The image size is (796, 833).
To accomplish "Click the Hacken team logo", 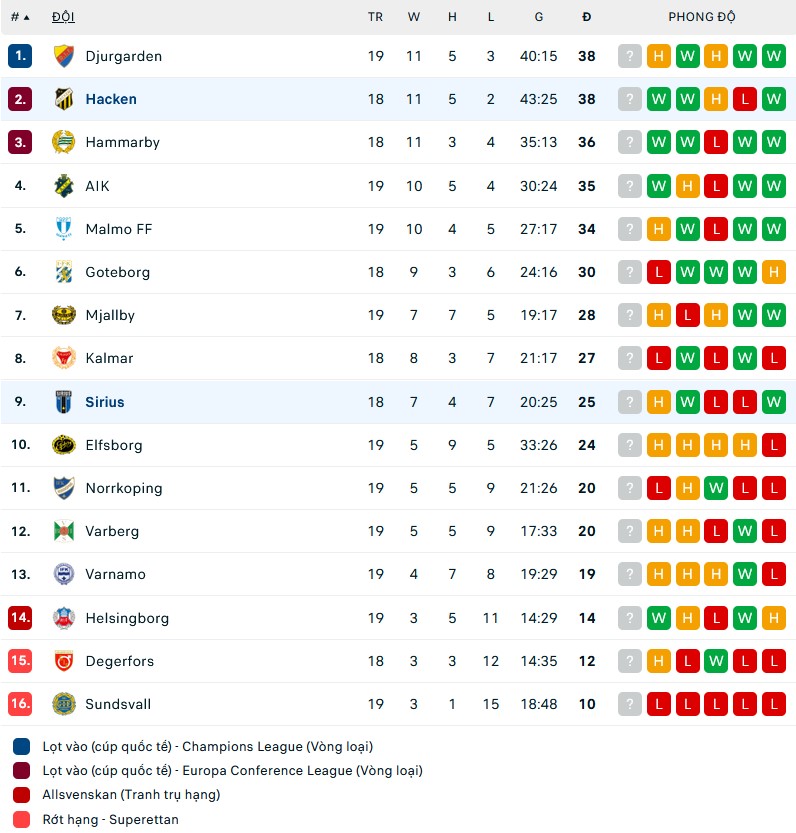I will click(64, 99).
